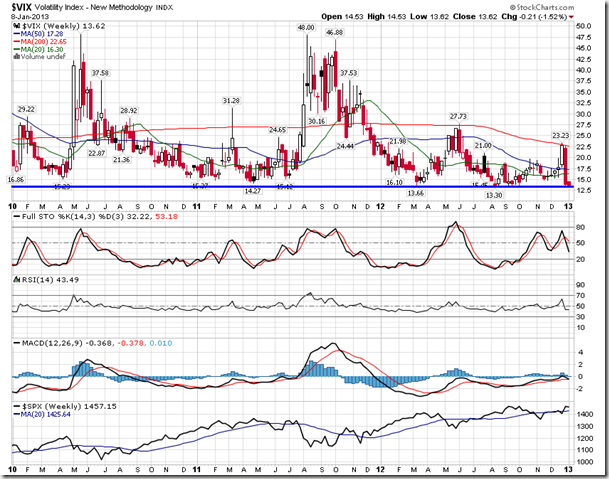The height and width of the screenshot is (479, 609).
Task: Click the 27.73 high price annotation
Action: pos(458,116)
